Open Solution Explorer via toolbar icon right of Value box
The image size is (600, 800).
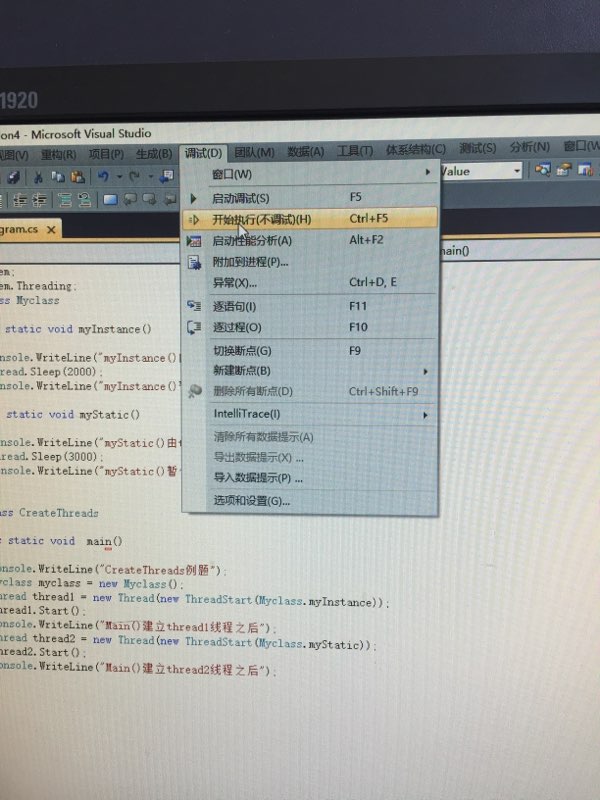[542, 170]
